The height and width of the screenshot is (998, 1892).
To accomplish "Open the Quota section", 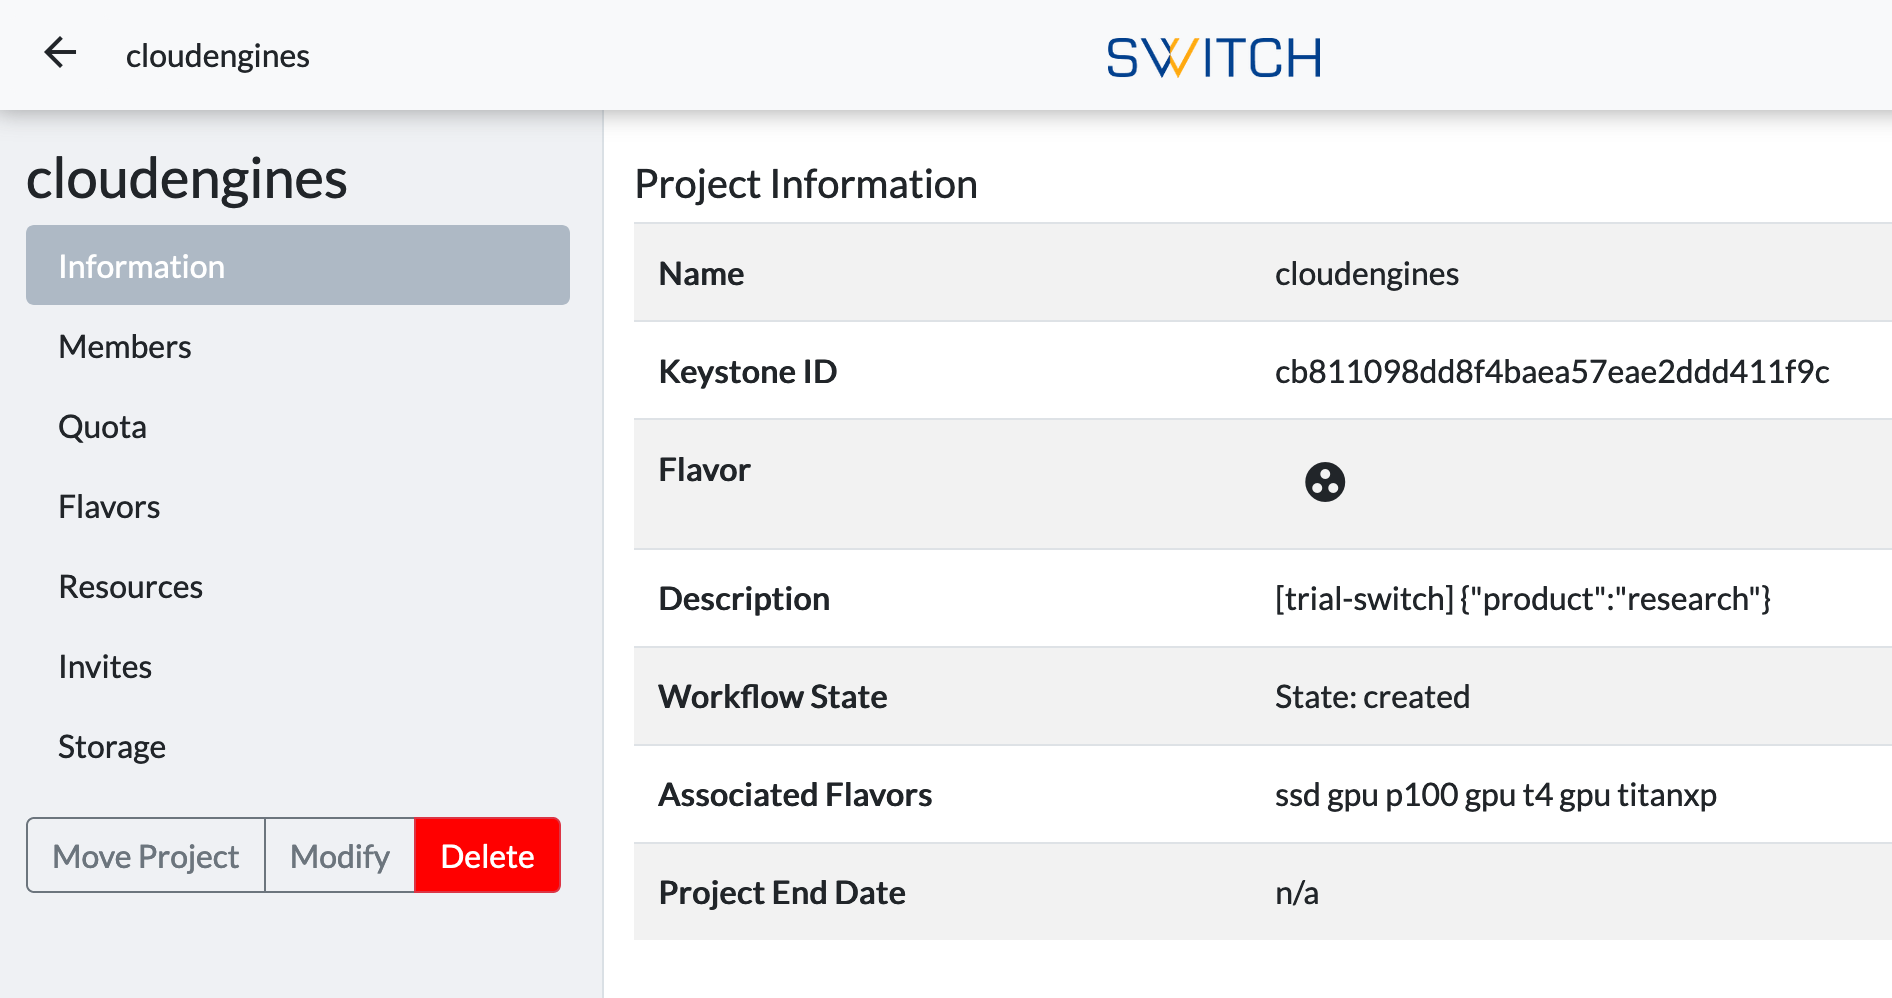I will pyautogui.click(x=102, y=426).
